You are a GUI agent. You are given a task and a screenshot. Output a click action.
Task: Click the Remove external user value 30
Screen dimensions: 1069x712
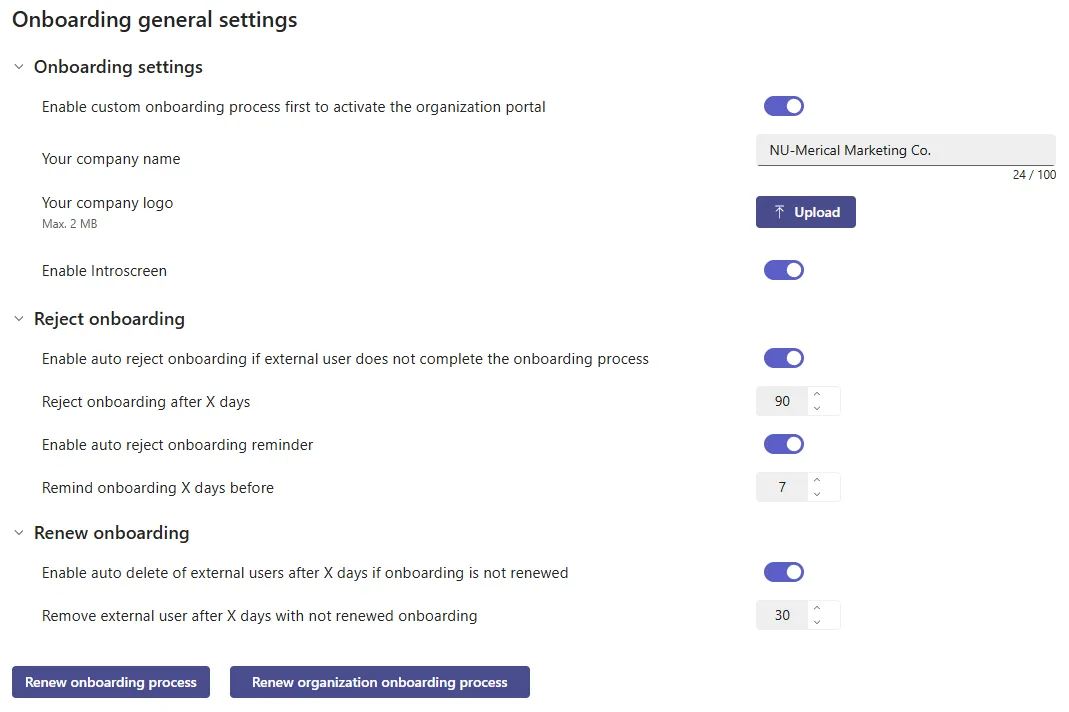coord(782,615)
